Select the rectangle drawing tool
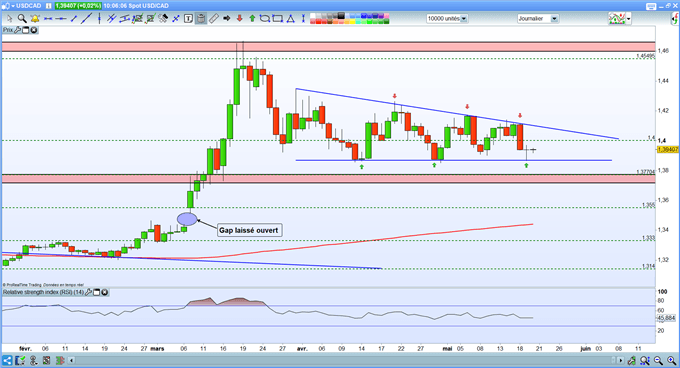680x368 pixels. click(x=277, y=19)
